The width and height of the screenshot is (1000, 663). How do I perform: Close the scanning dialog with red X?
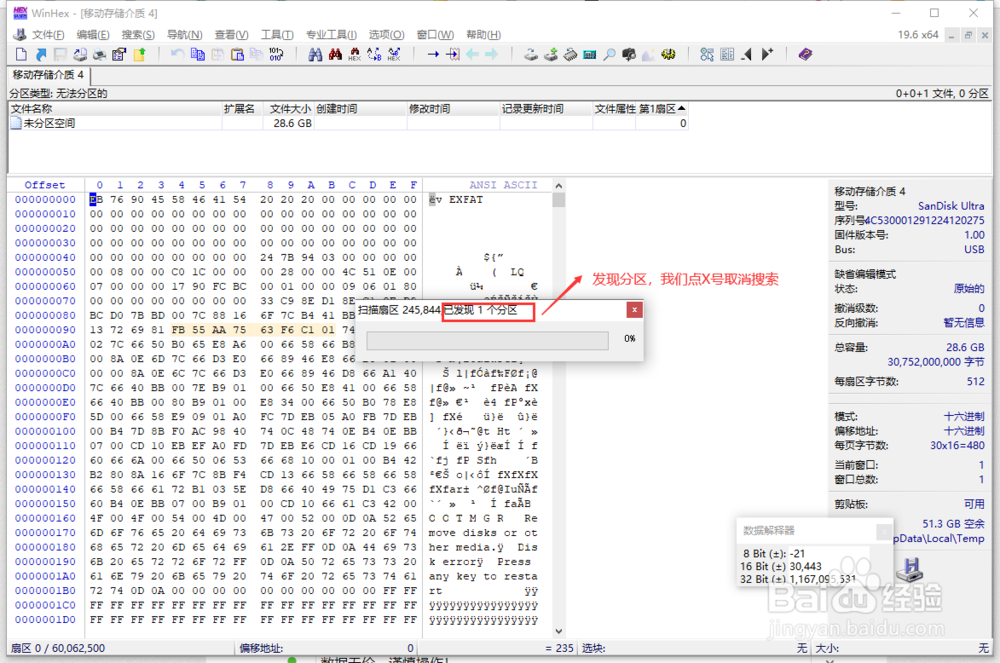pyautogui.click(x=634, y=310)
